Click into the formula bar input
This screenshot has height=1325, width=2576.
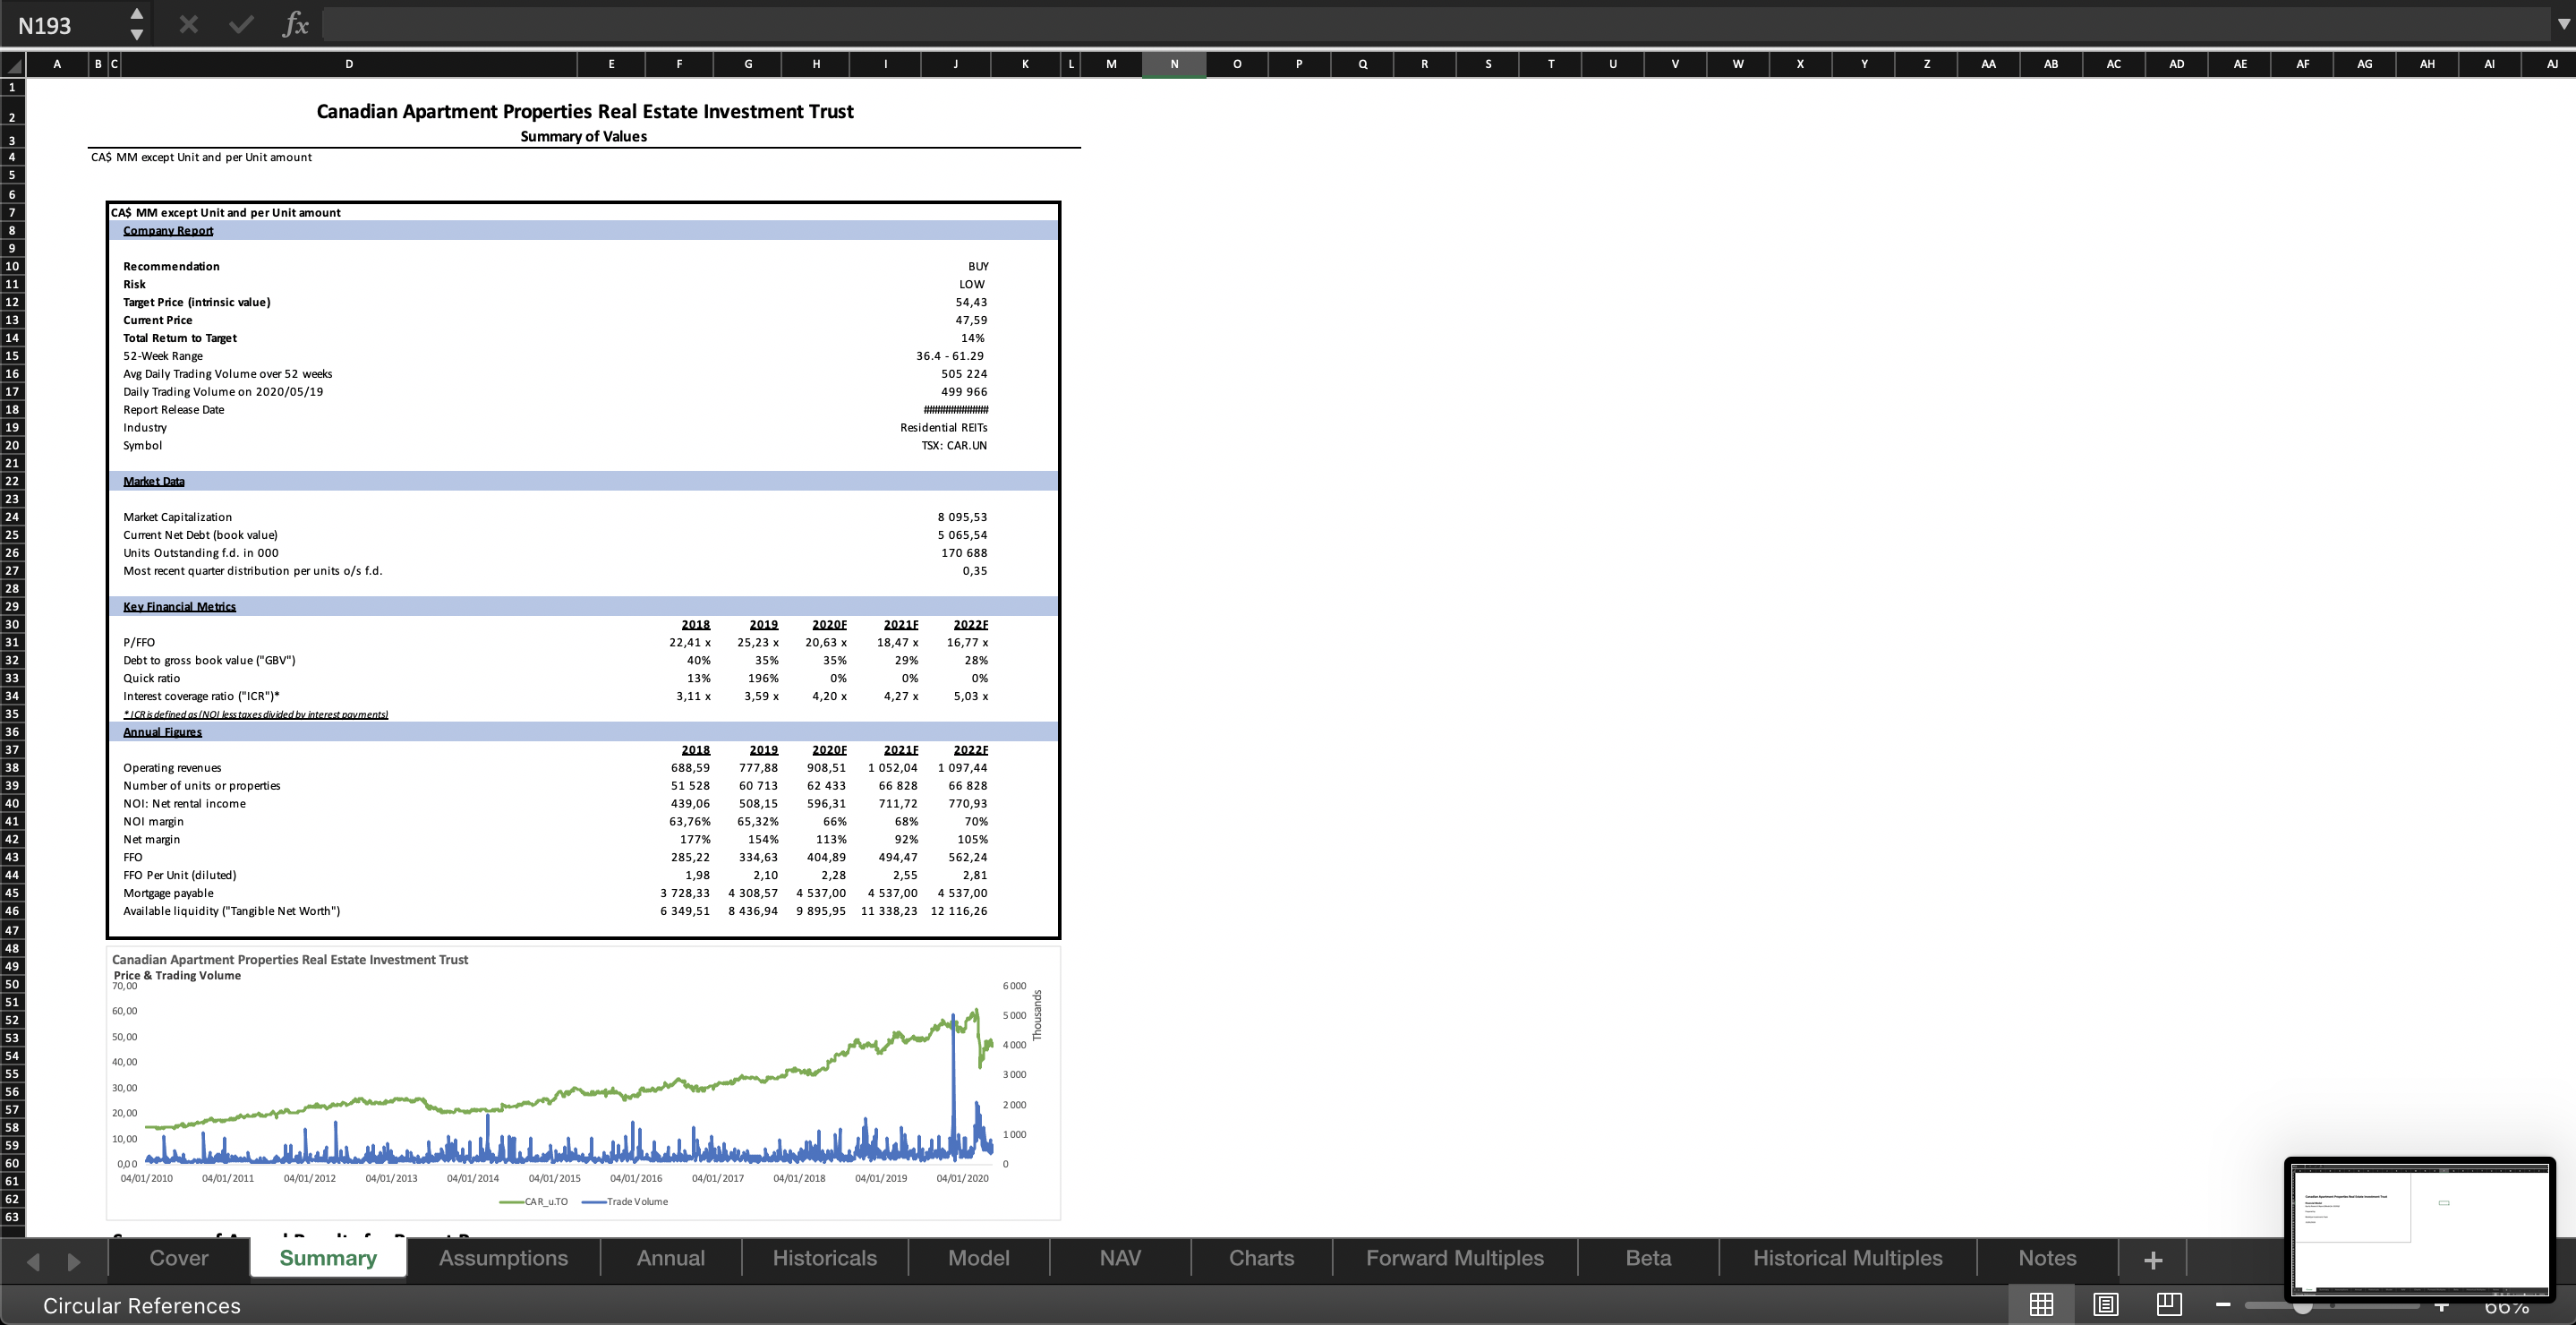tap(1436, 25)
